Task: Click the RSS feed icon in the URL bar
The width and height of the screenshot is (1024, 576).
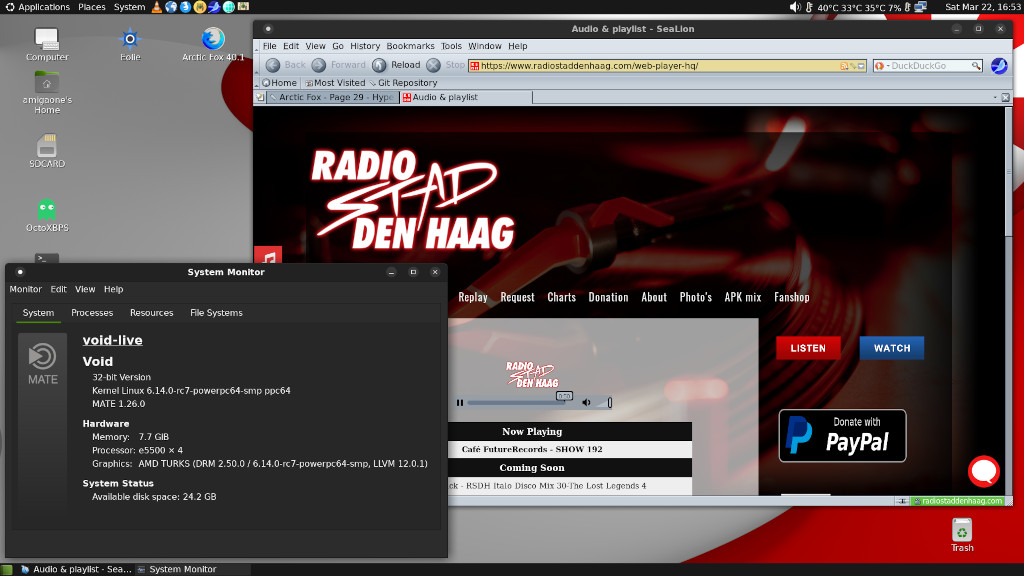Action: (844, 66)
